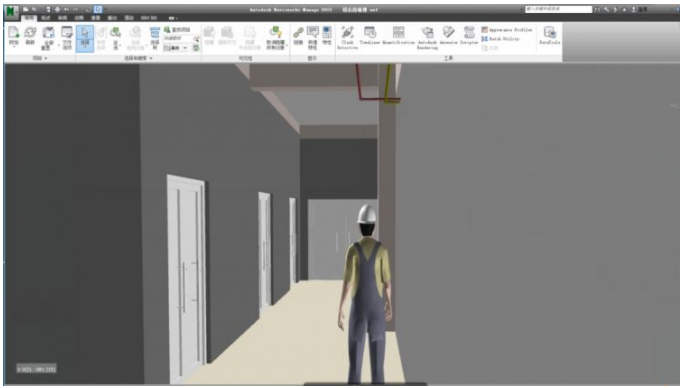The image size is (682, 388).
Task: Click the Print icon in quick access toolbar
Action: (57, 9)
